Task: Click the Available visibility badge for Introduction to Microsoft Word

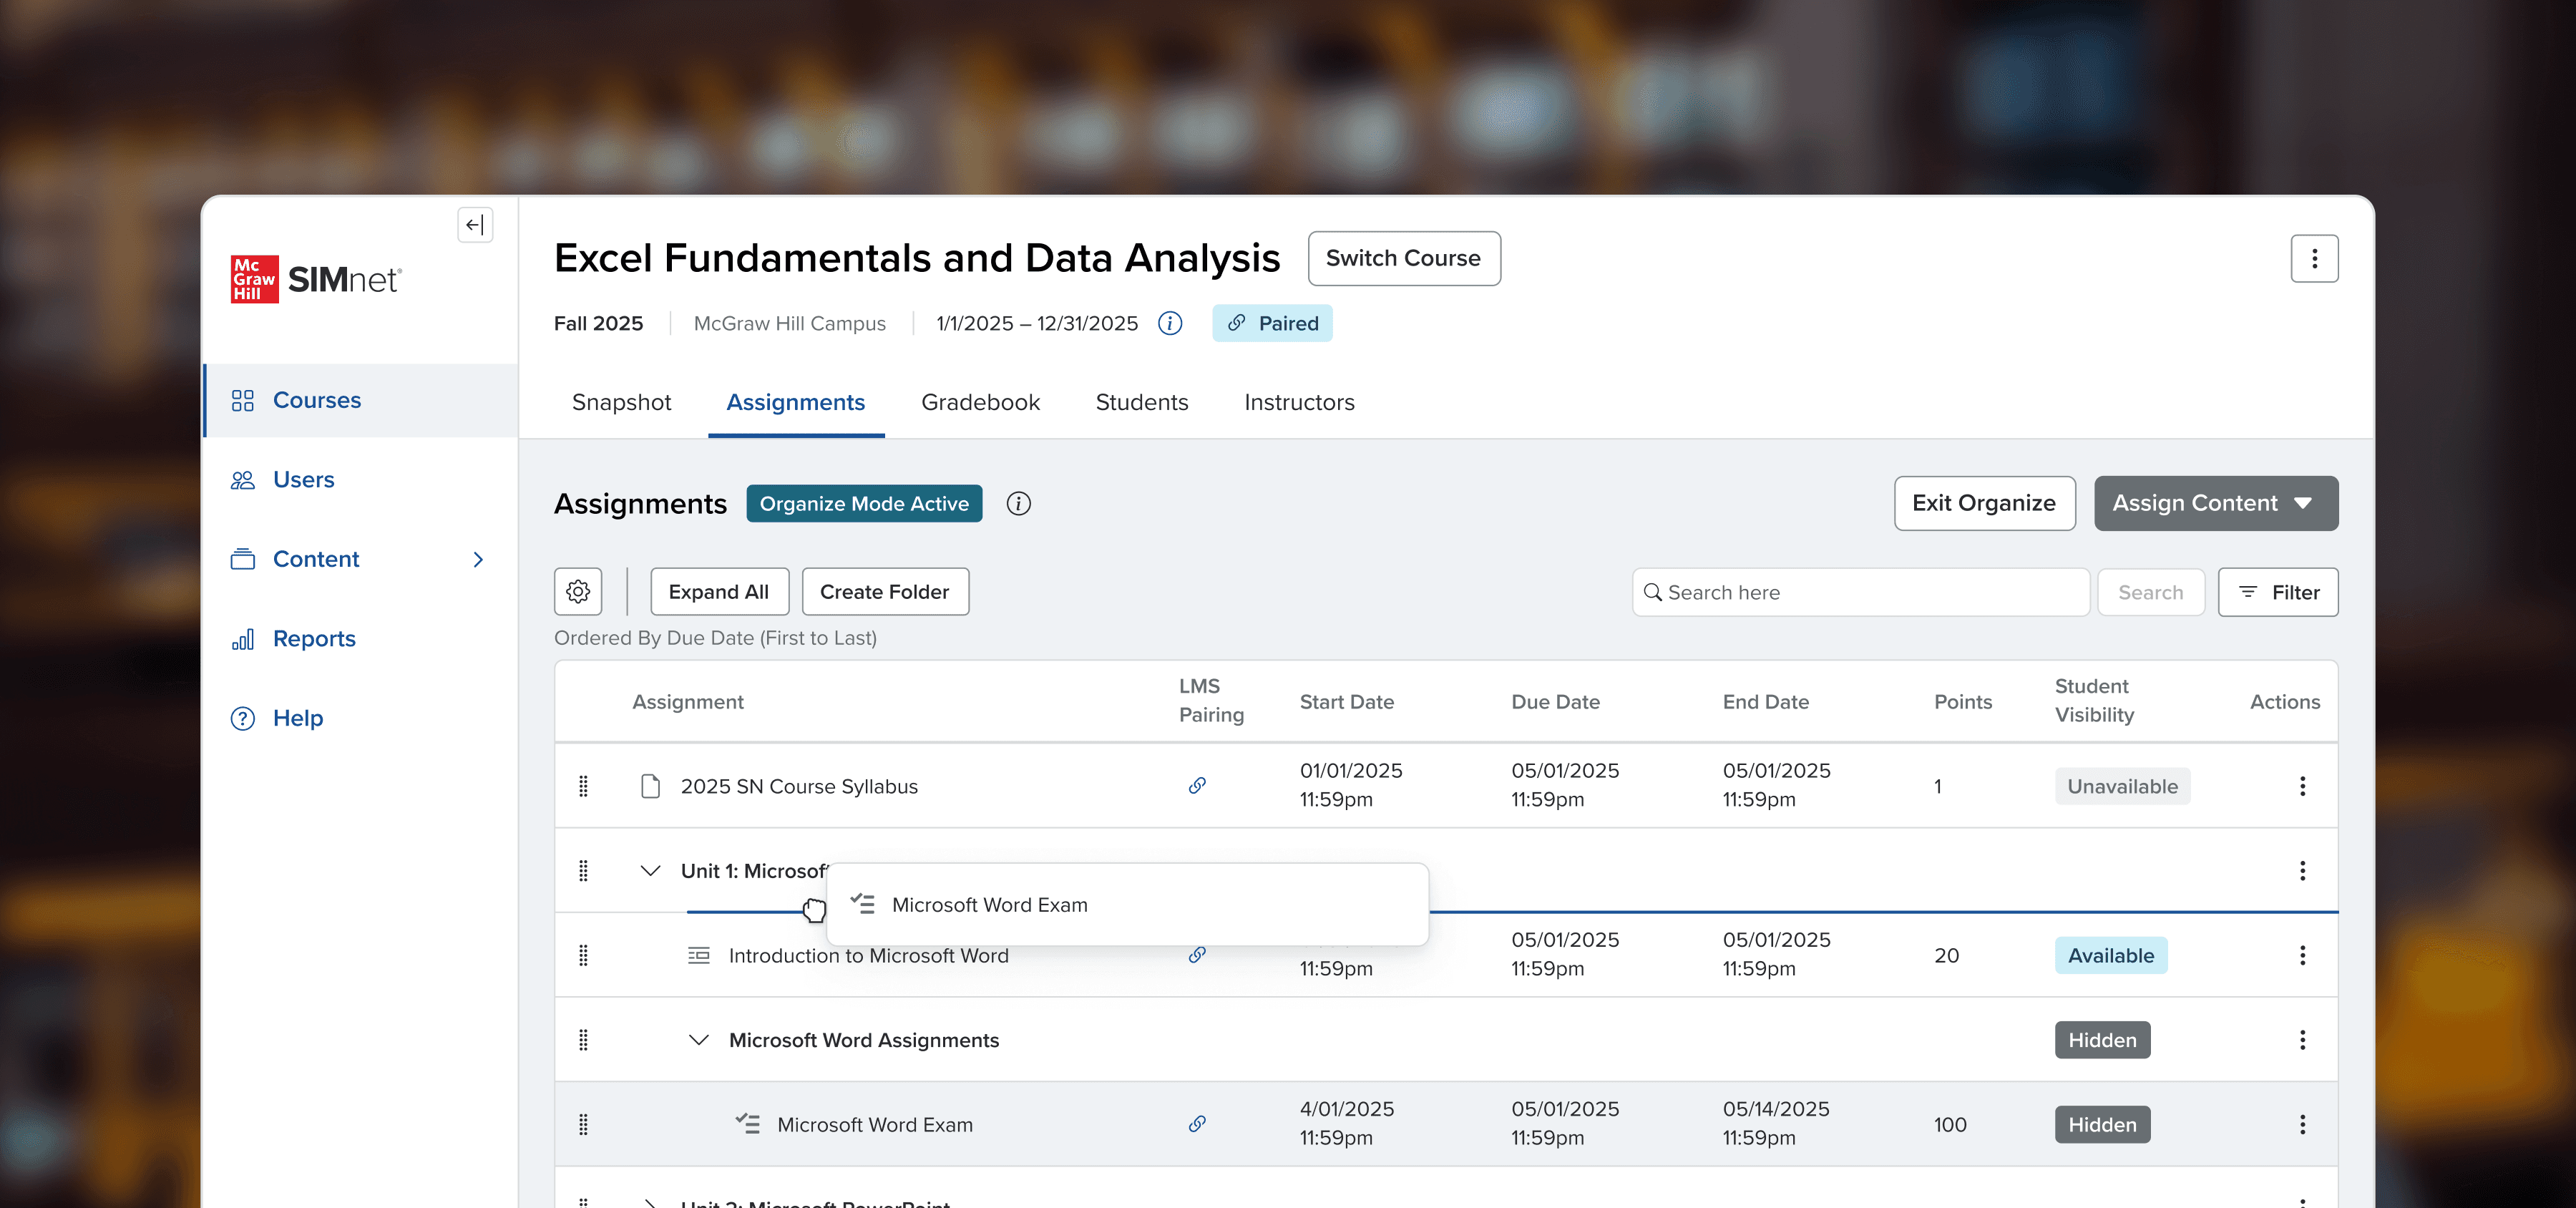Action: [2110, 955]
